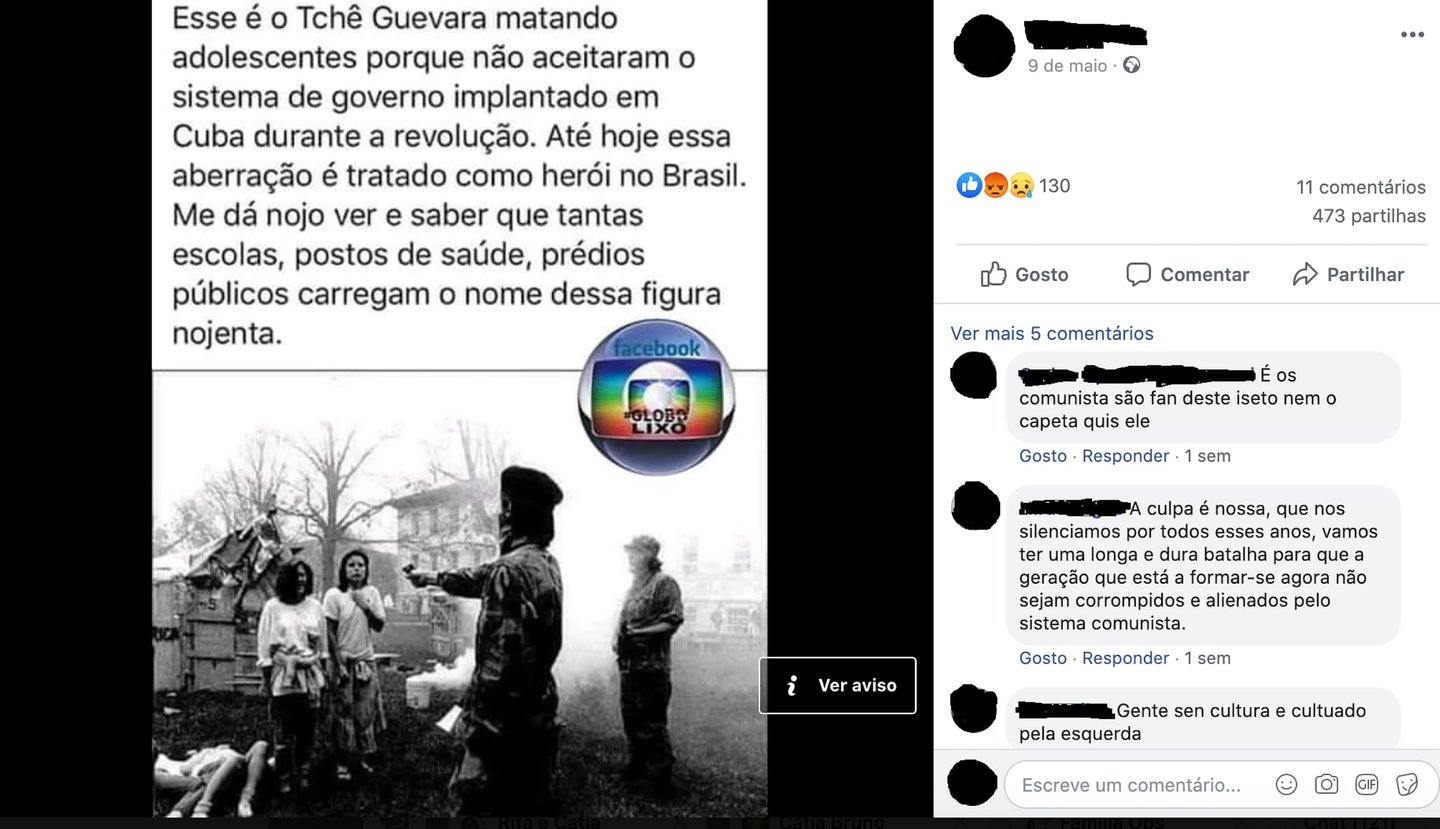Click Gosto under the A culpa é nossa comment
This screenshot has height=829, width=1440.
click(1043, 658)
